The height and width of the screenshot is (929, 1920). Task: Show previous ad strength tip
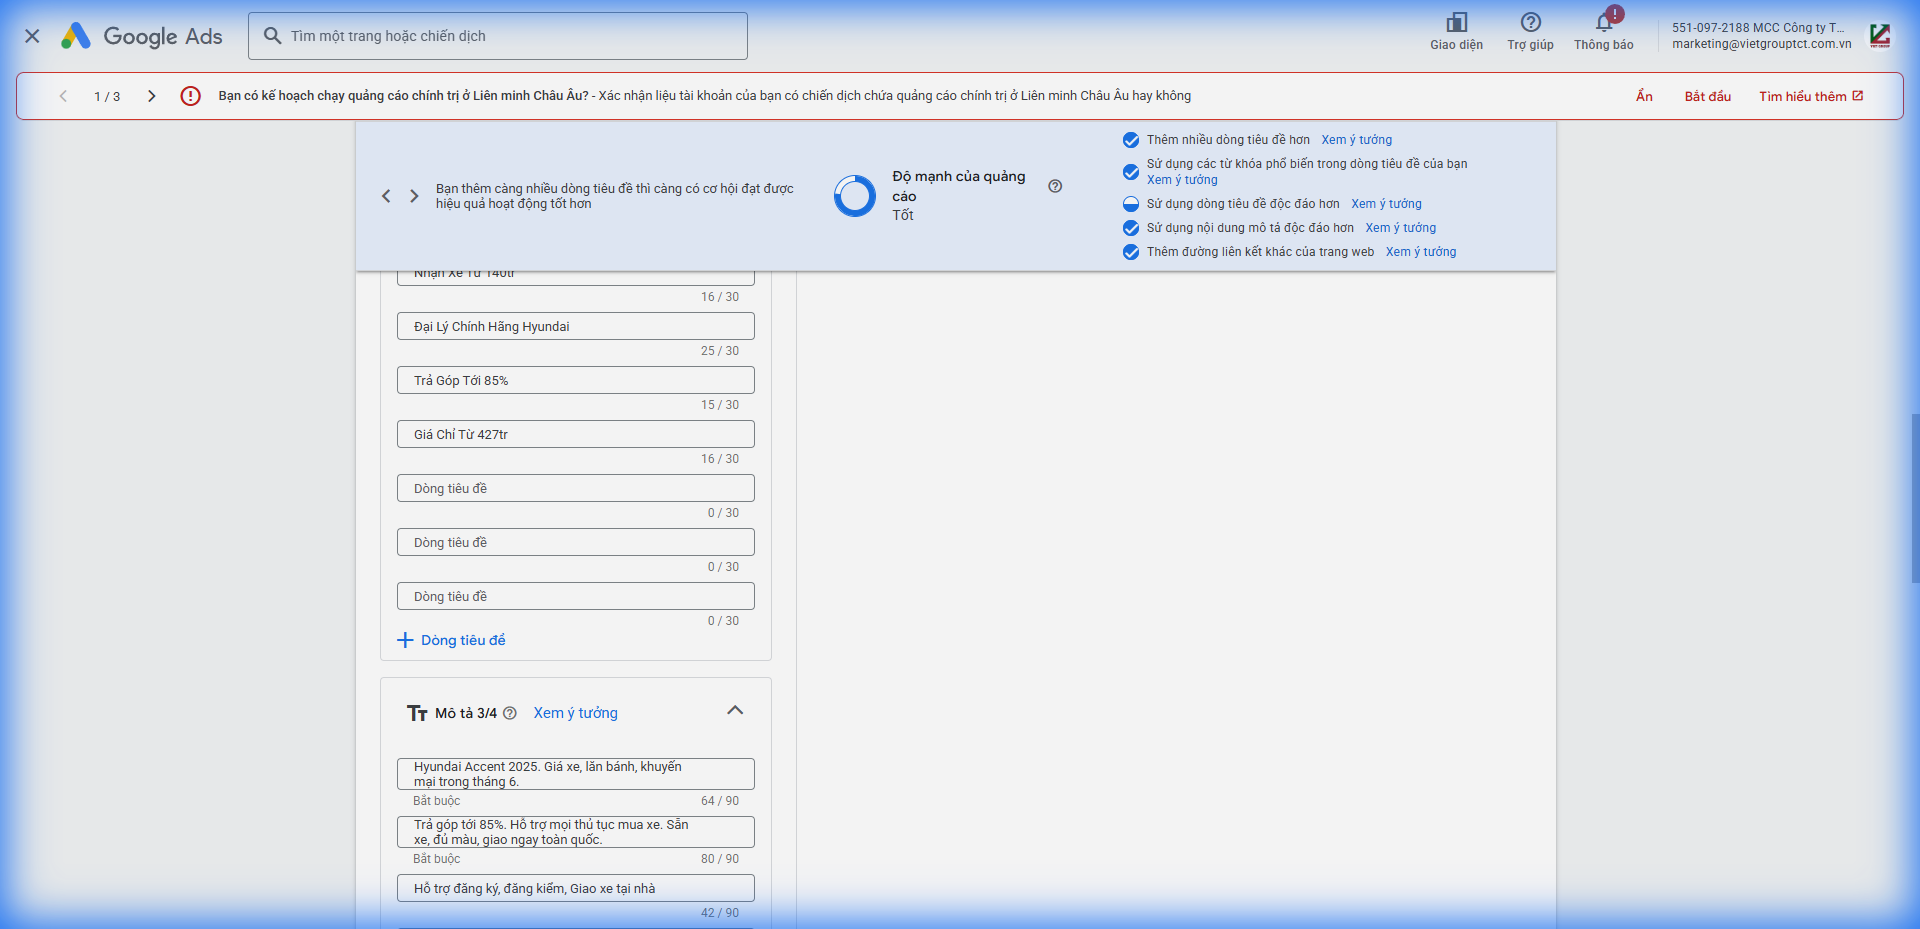(x=386, y=196)
